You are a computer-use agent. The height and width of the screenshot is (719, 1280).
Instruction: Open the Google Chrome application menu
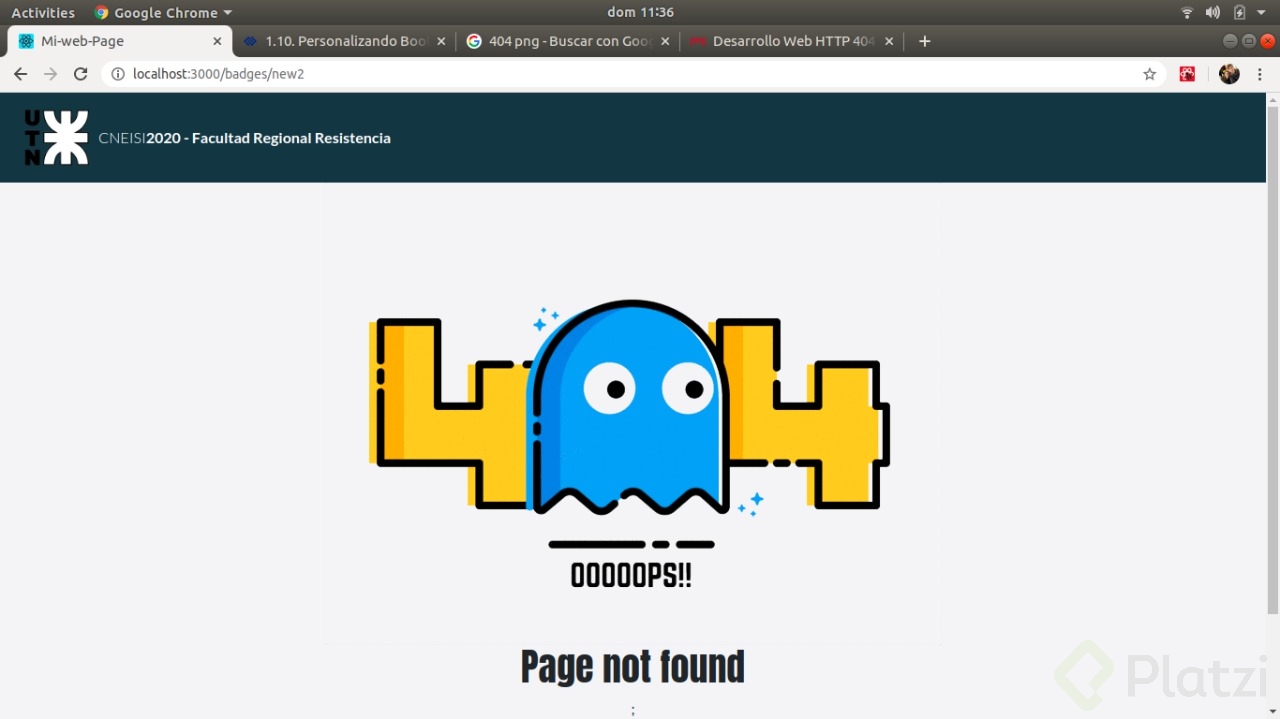tap(163, 12)
